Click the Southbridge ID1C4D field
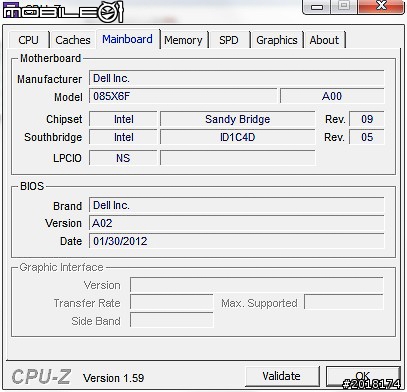This screenshot has width=407, height=392. pos(237,137)
